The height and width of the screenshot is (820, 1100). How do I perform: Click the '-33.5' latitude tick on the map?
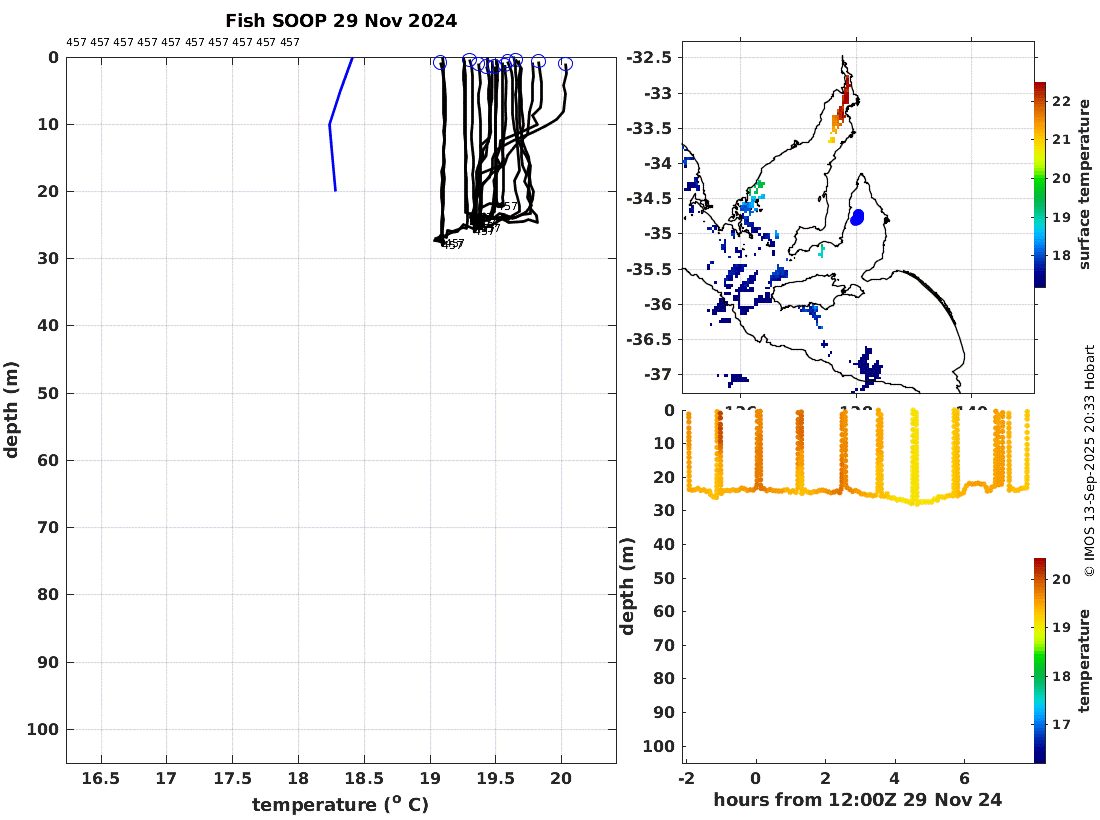[x=649, y=128]
